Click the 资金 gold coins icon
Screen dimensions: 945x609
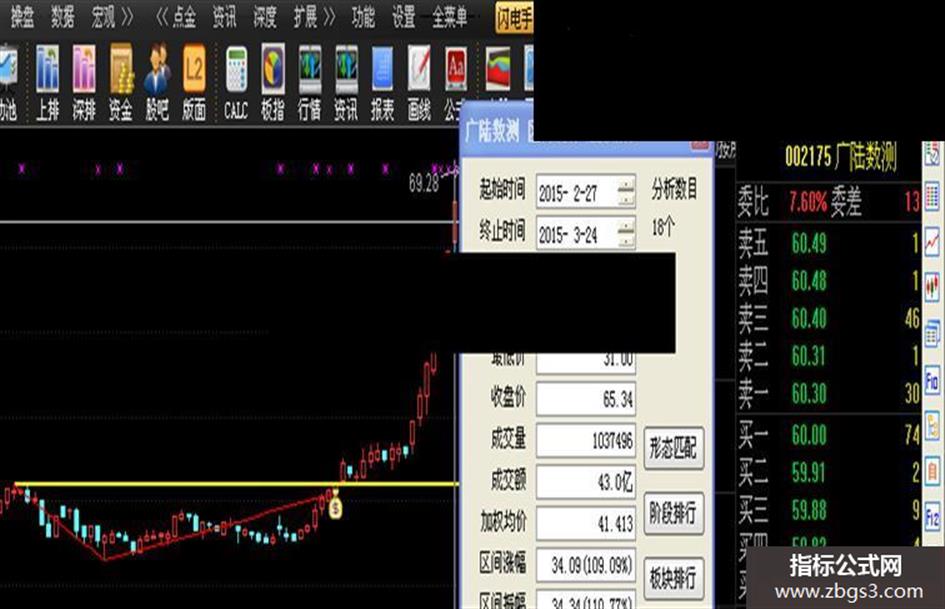(x=121, y=83)
